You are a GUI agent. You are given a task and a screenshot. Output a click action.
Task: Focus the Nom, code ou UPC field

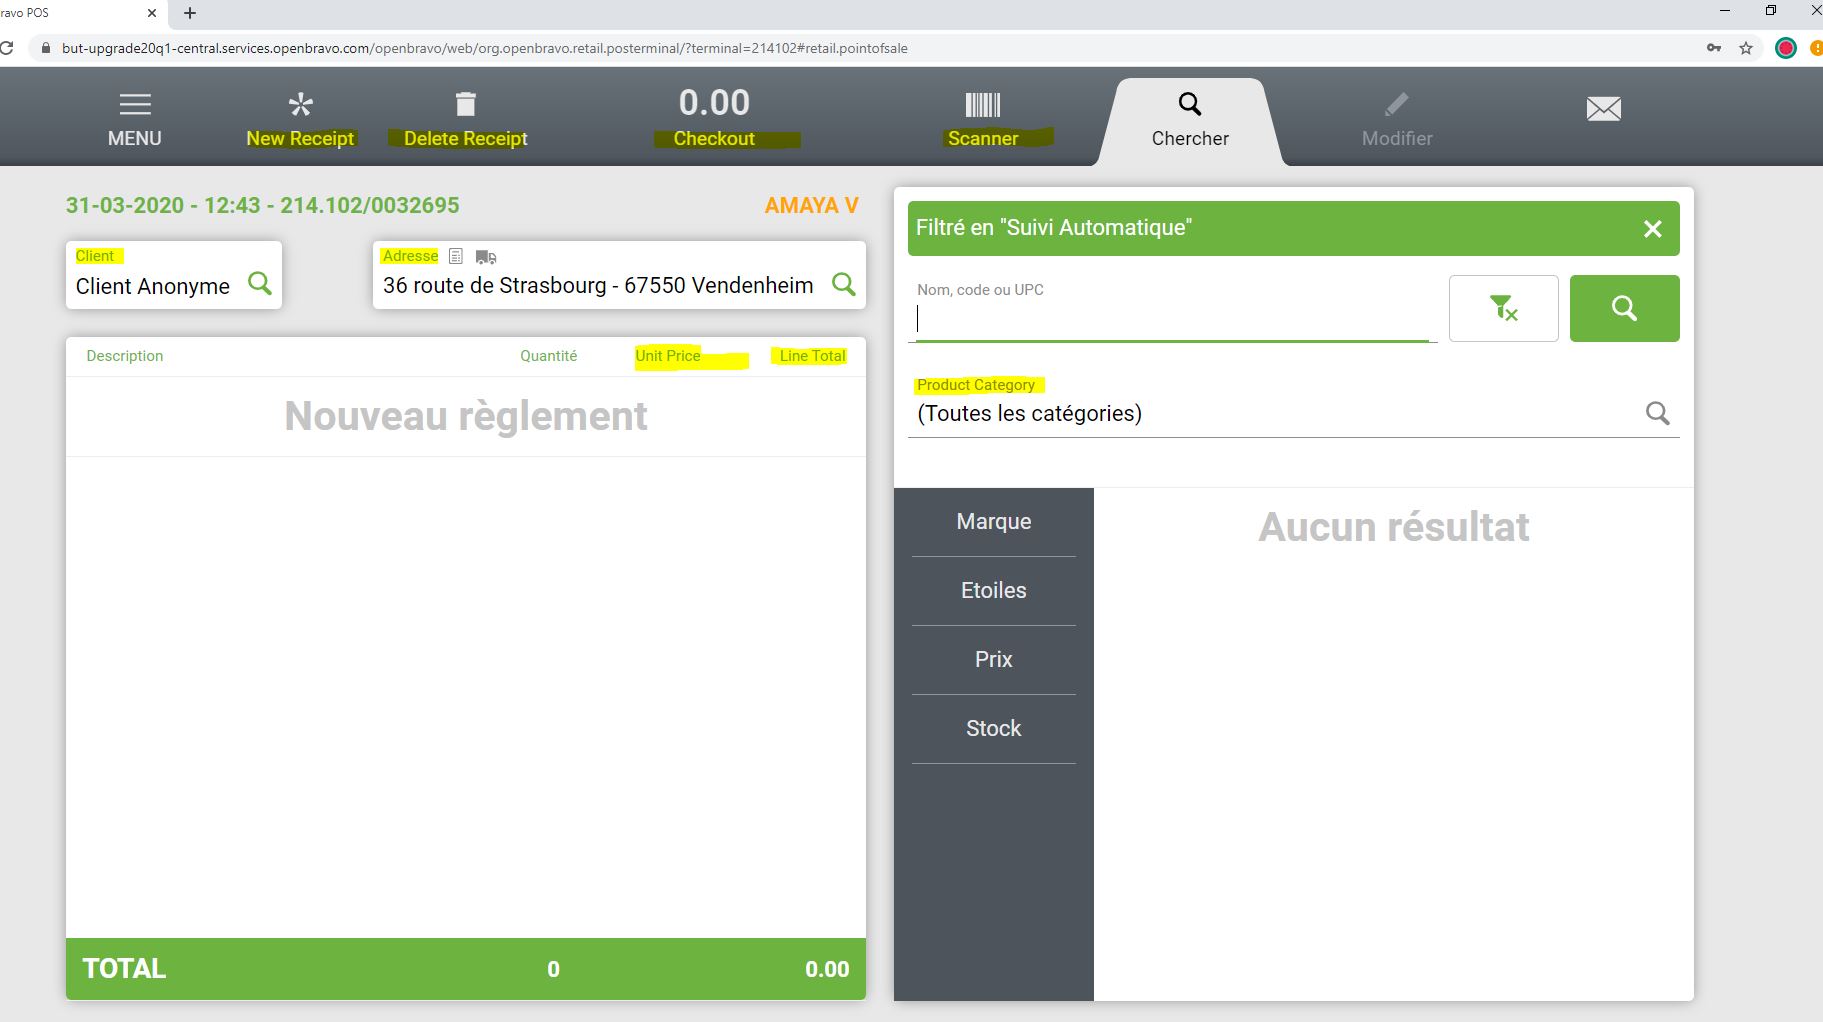pos(1173,309)
